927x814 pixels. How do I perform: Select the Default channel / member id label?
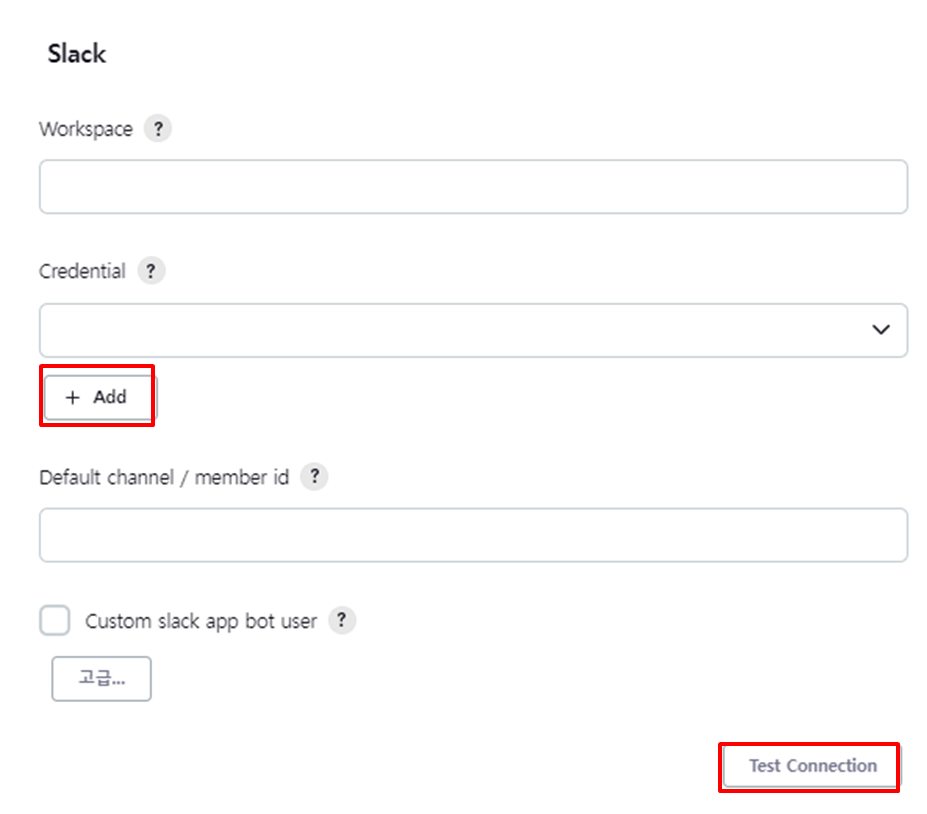[x=164, y=477]
